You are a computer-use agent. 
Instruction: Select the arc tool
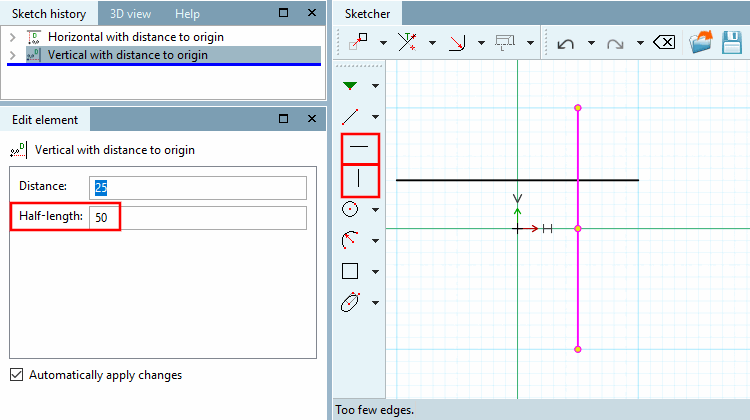pos(350,240)
